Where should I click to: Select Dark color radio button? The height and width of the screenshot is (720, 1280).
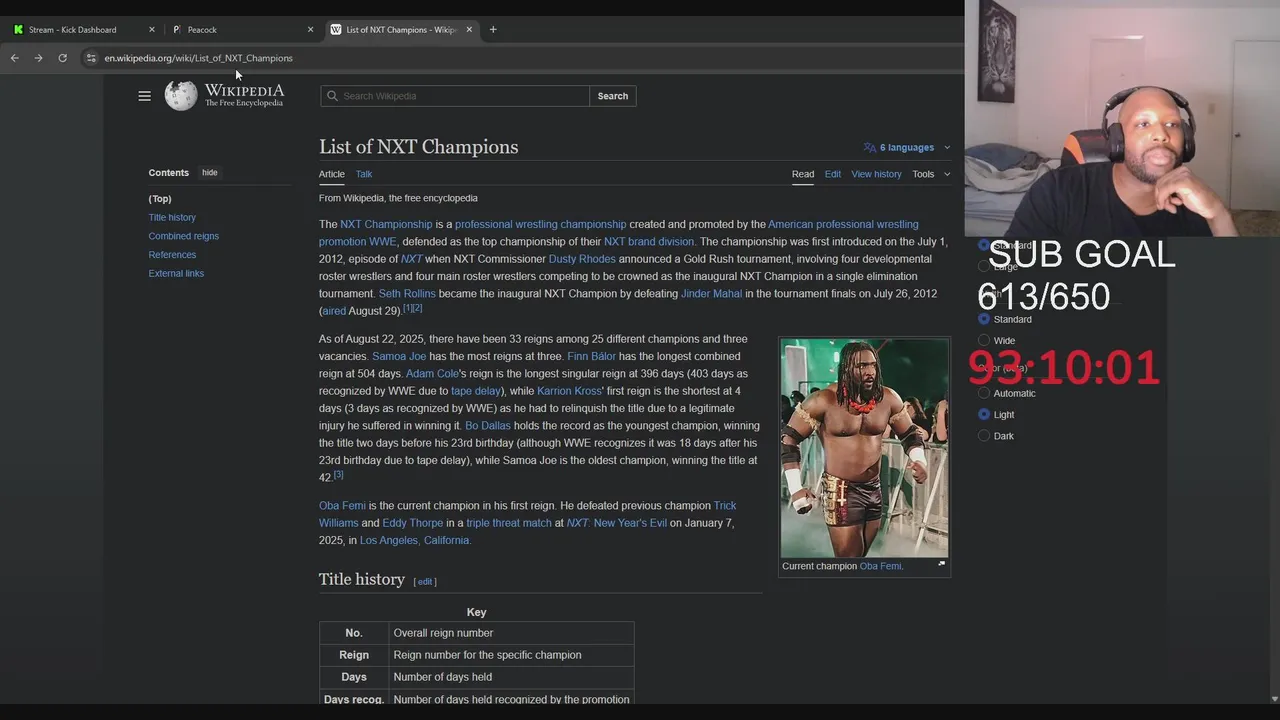pyautogui.click(x=984, y=436)
